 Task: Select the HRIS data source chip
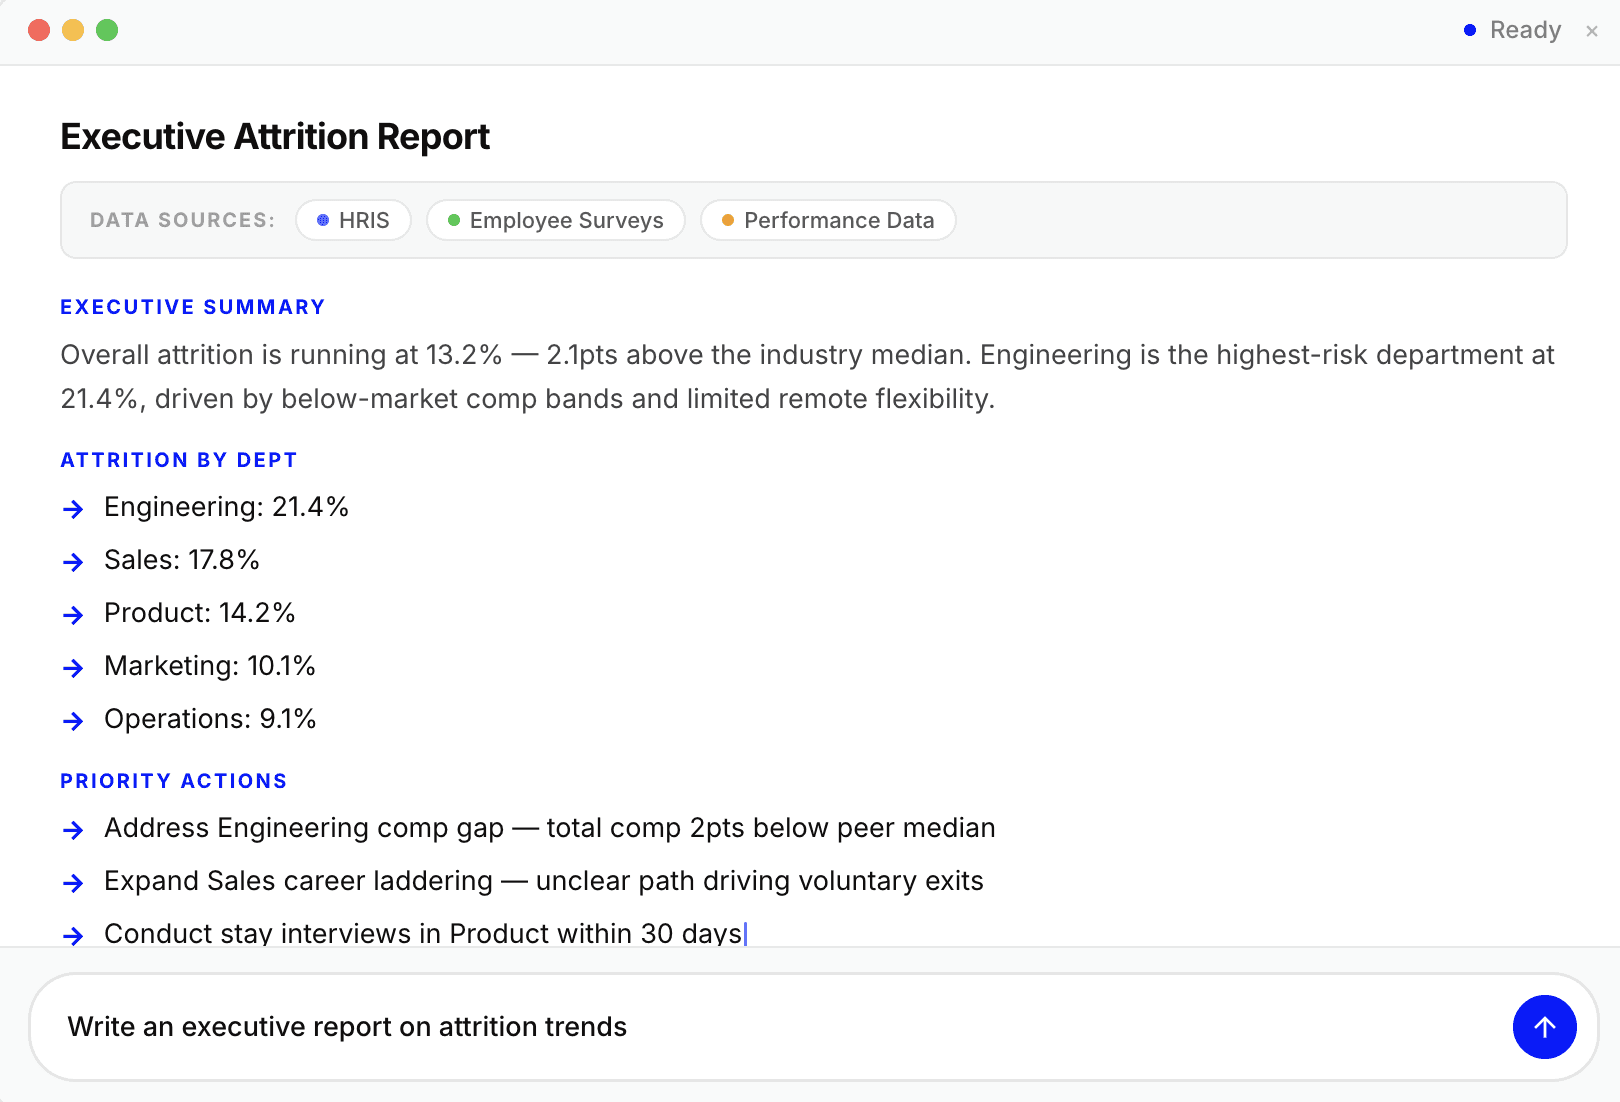(x=353, y=220)
